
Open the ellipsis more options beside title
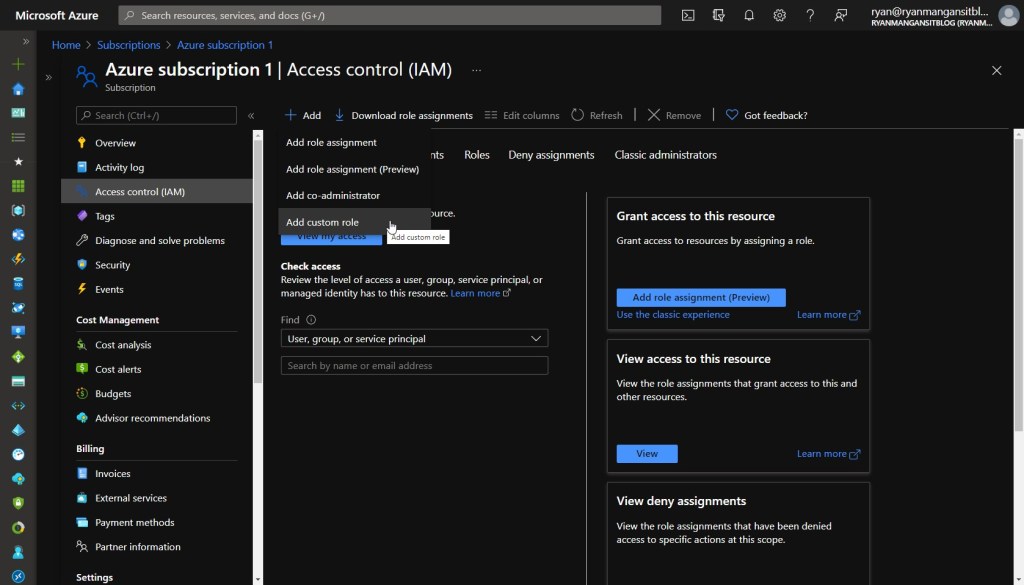(477, 70)
